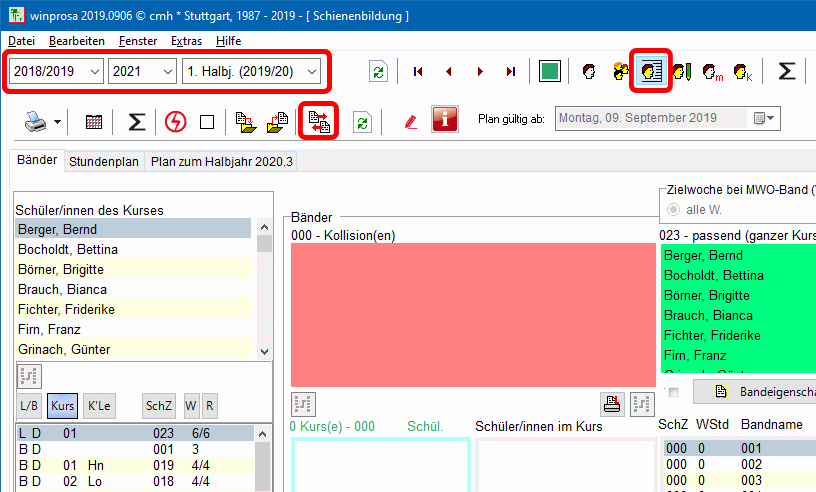816x492 pixels.
Task: Open the red info icon
Action: [x=445, y=120]
